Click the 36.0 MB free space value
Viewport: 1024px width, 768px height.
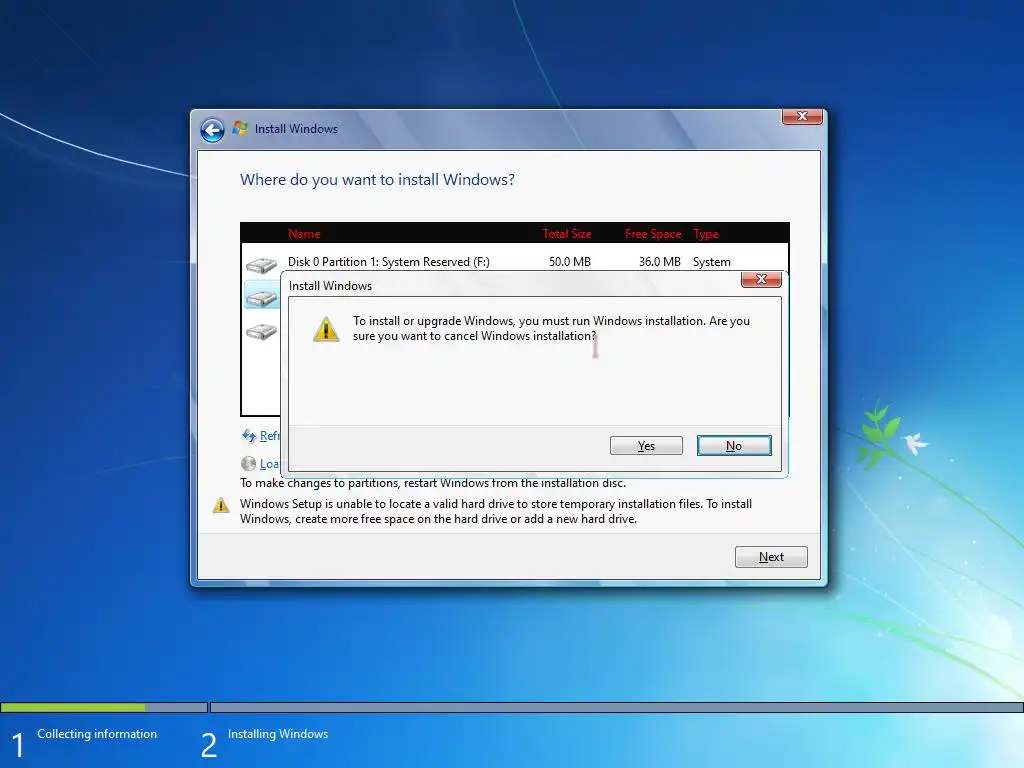point(660,262)
